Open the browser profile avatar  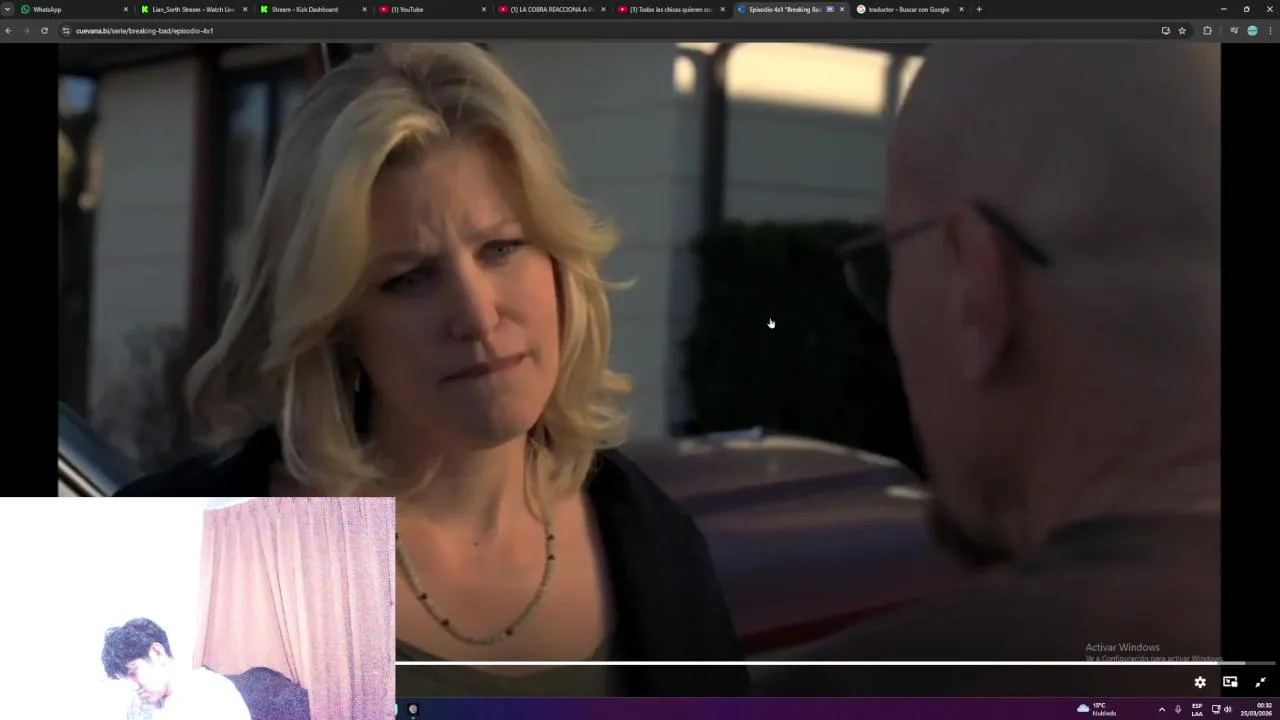point(1252,30)
